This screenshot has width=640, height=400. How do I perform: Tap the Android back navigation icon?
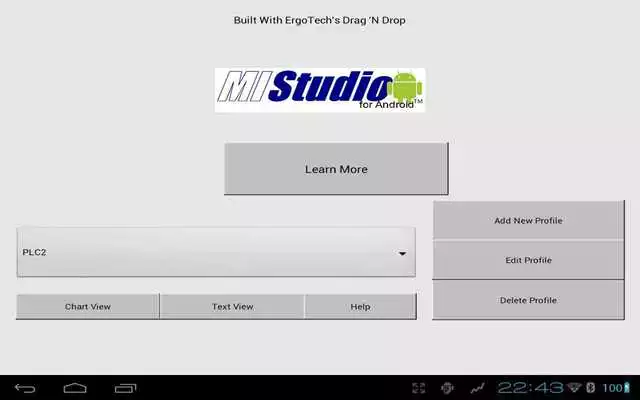[25, 388]
